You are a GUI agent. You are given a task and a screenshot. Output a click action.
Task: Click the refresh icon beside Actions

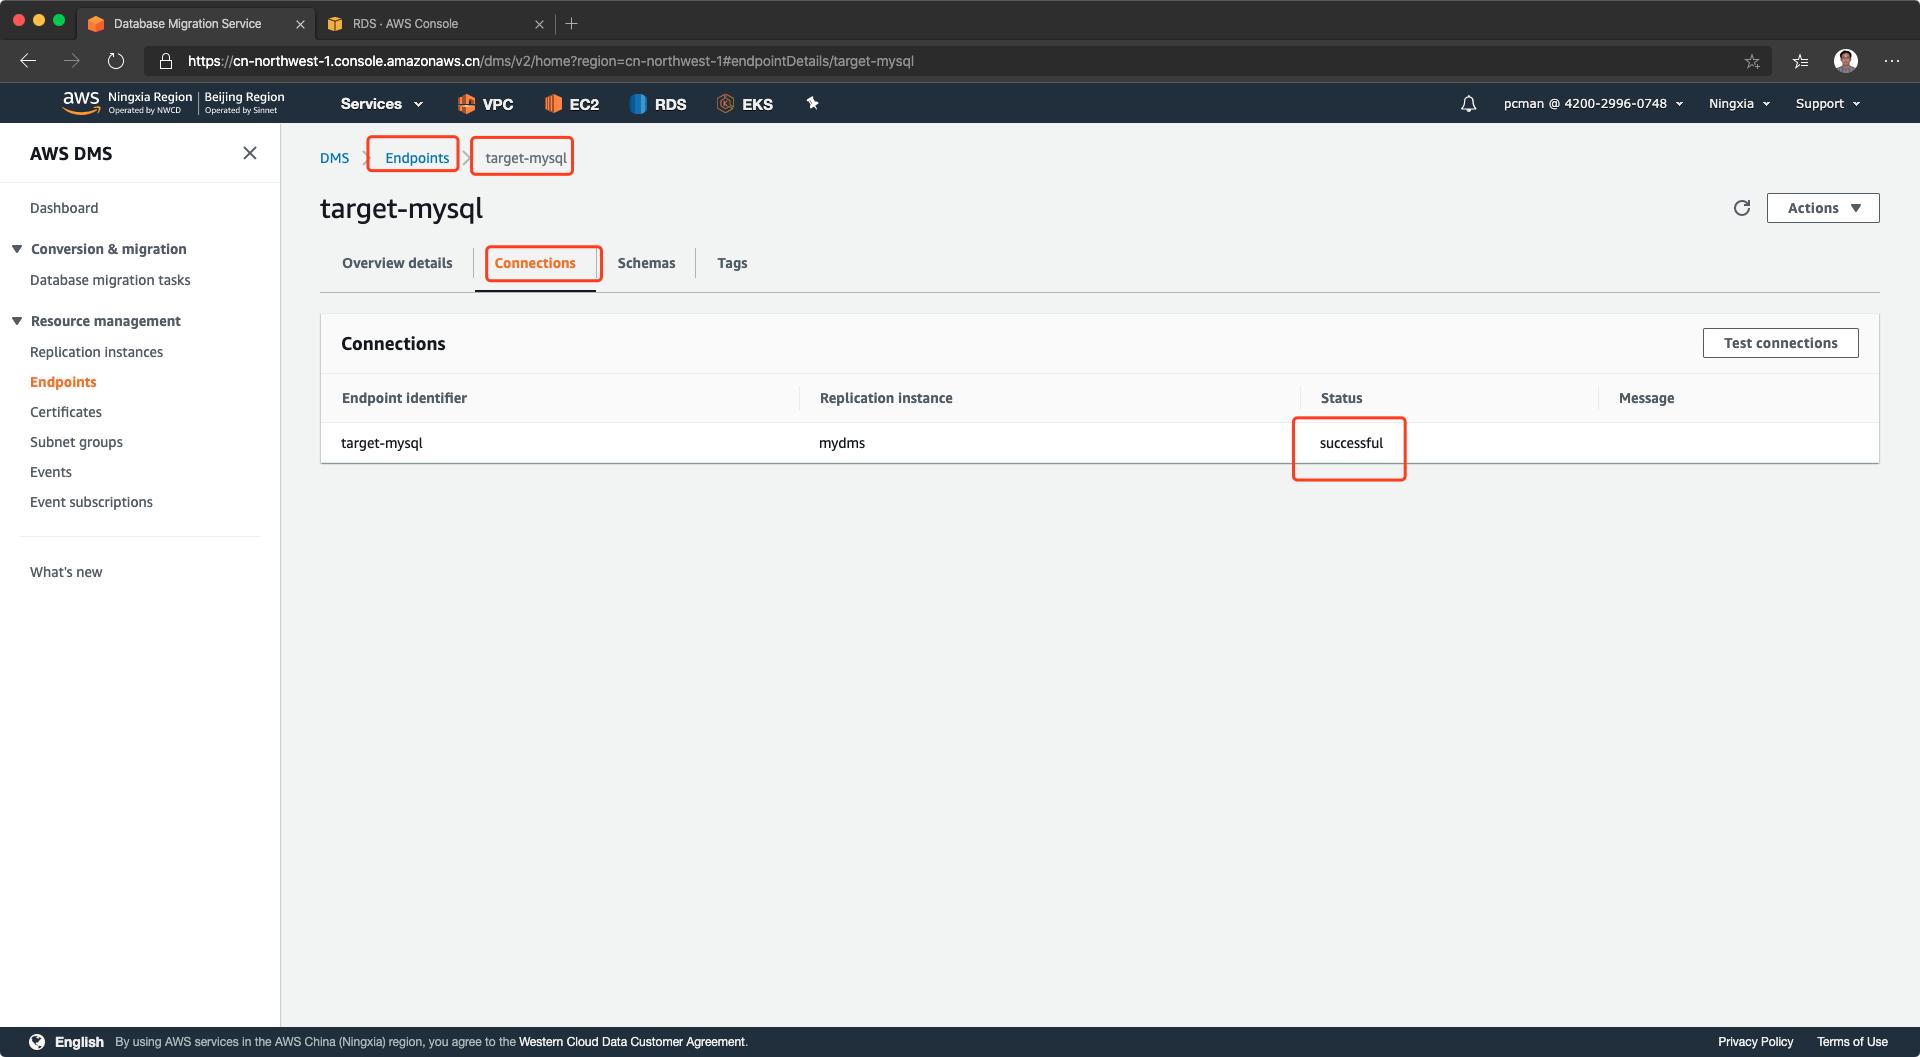[x=1741, y=208]
